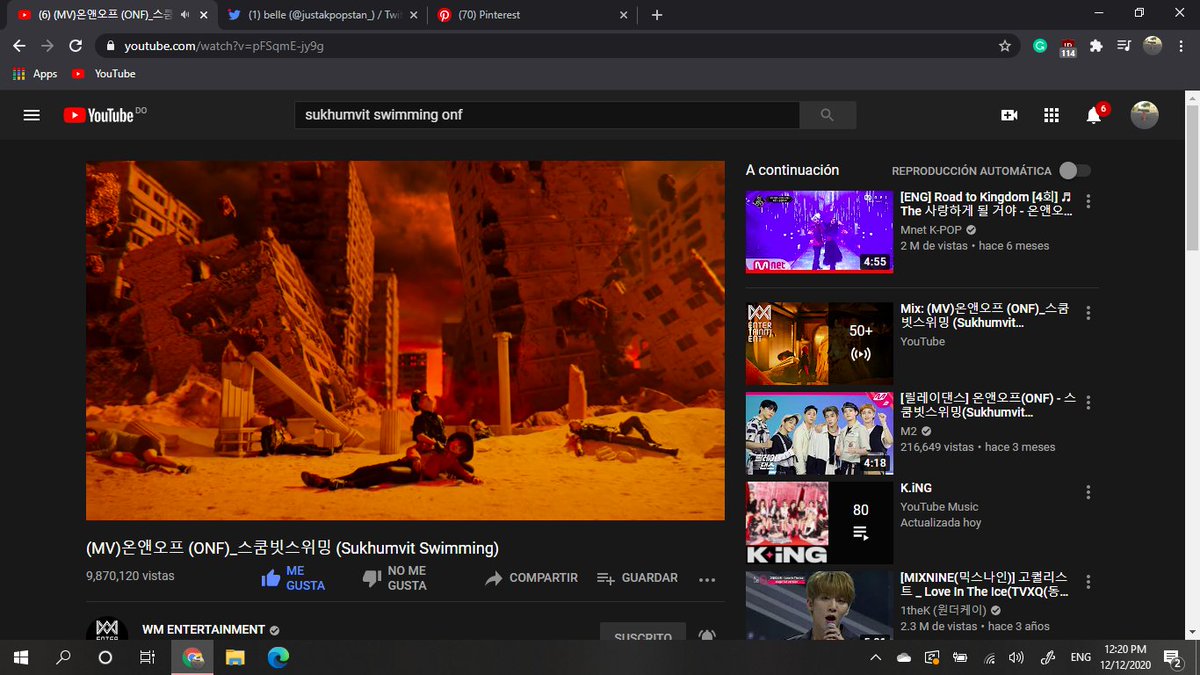Open the Task View taskbar icon

coord(147,657)
